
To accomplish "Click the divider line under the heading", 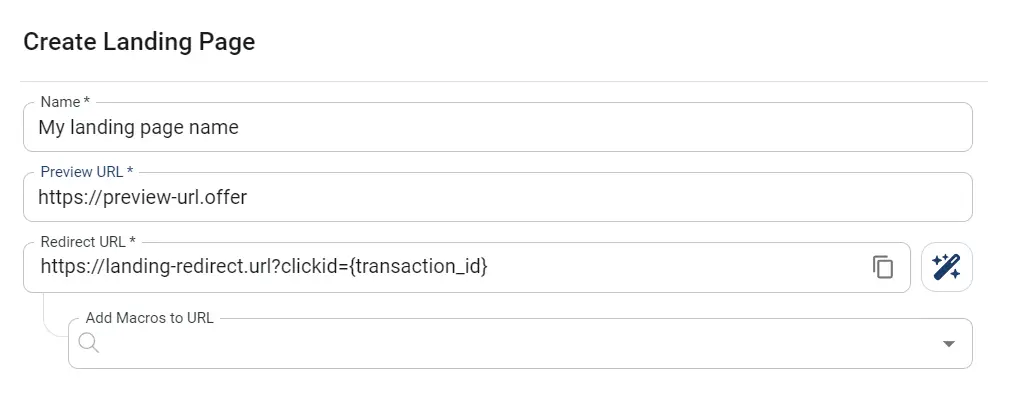I will click(504, 82).
